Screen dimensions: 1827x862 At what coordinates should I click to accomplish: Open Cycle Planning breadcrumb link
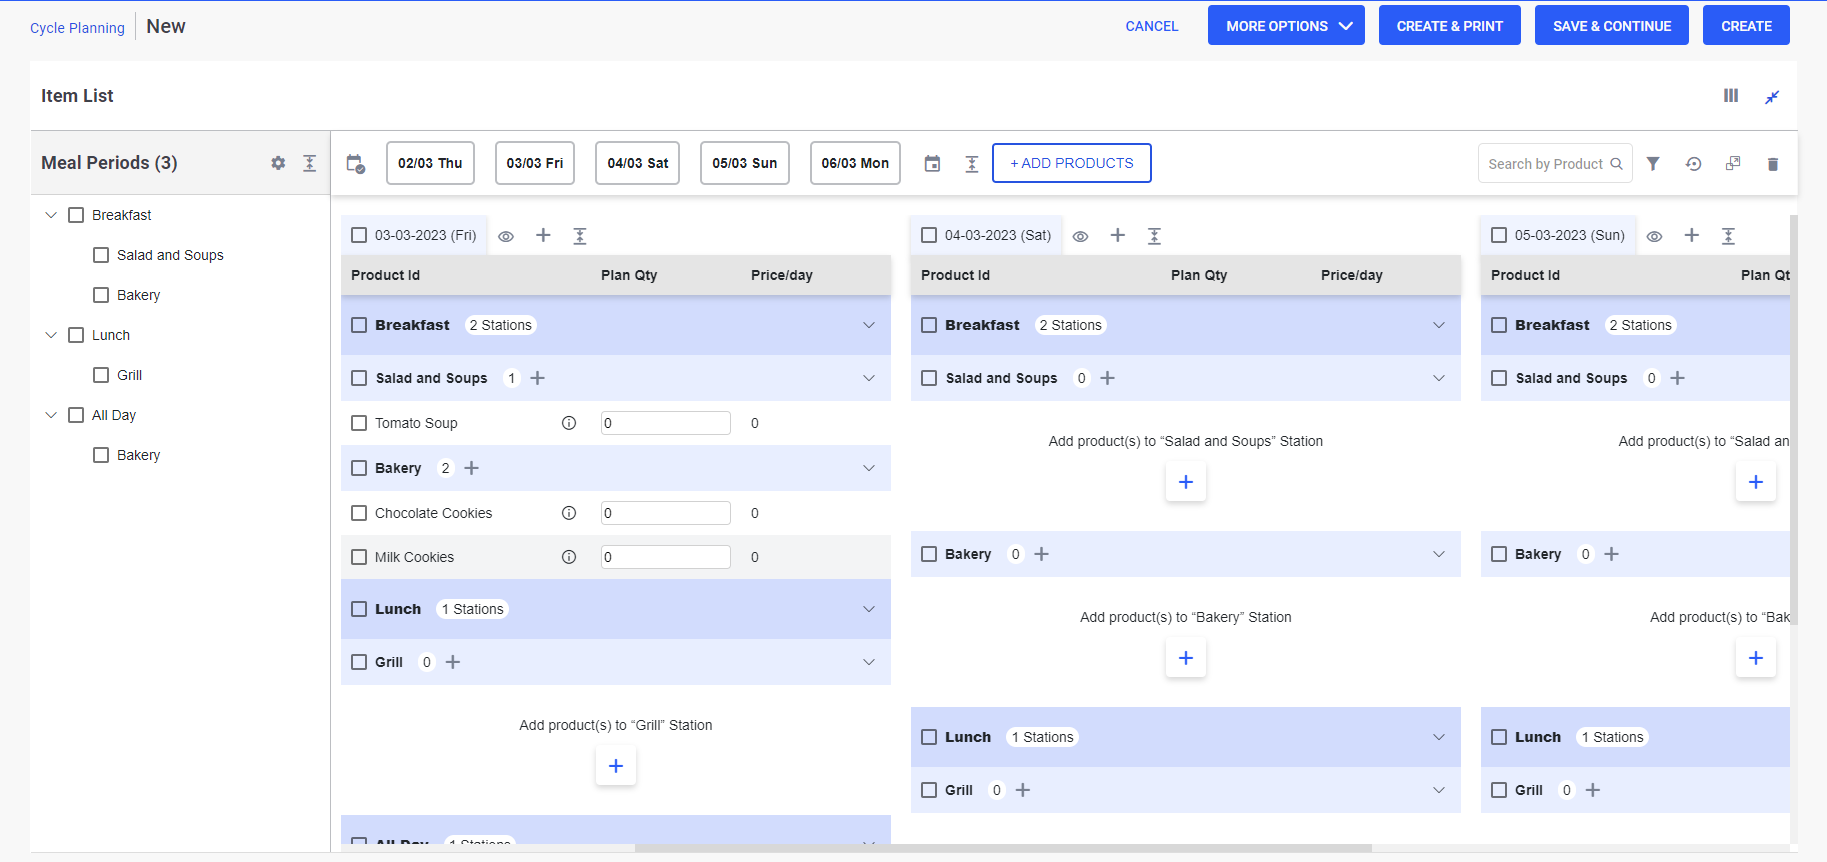[77, 28]
